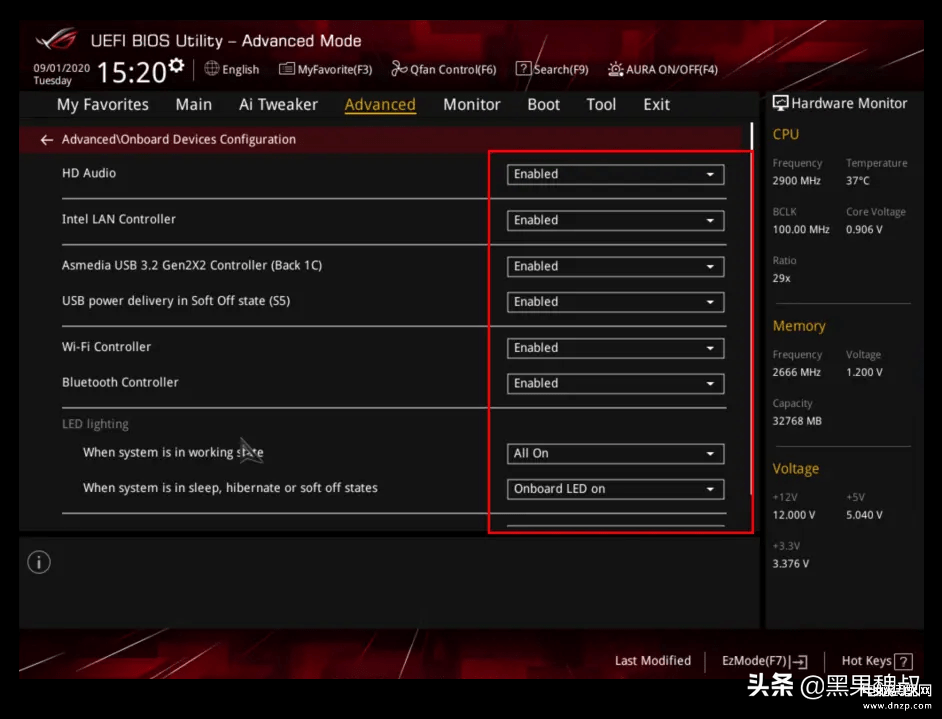Viewport: 942px width, 719px height.
Task: Select the Bluetooth Controller label
Action: coord(120,382)
